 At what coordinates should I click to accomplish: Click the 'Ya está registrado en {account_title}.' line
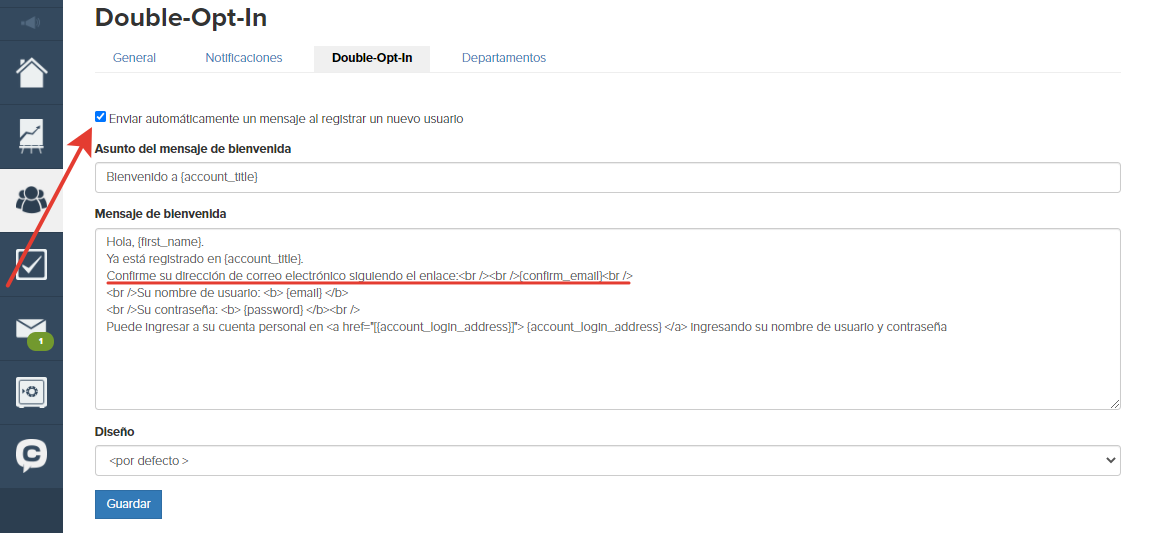coord(205,259)
